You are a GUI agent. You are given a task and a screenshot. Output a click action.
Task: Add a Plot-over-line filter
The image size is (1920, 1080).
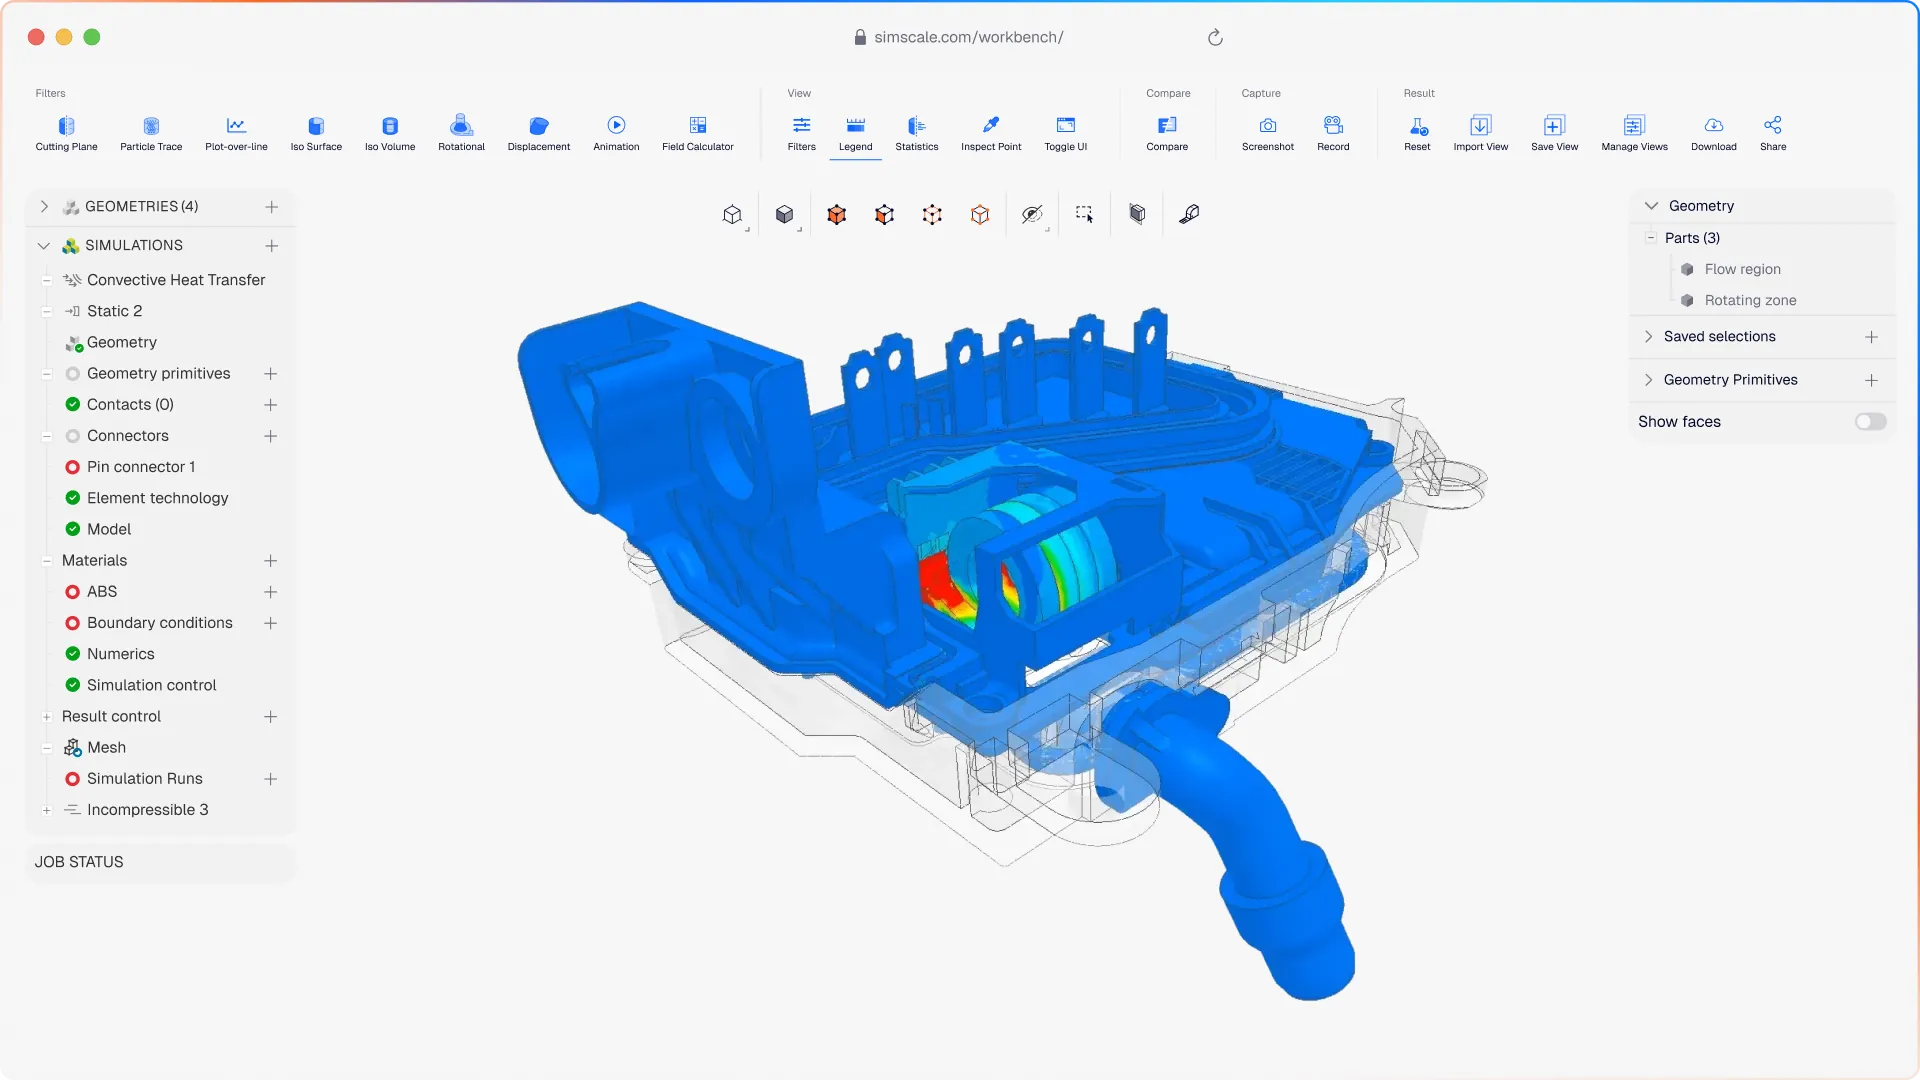point(236,133)
